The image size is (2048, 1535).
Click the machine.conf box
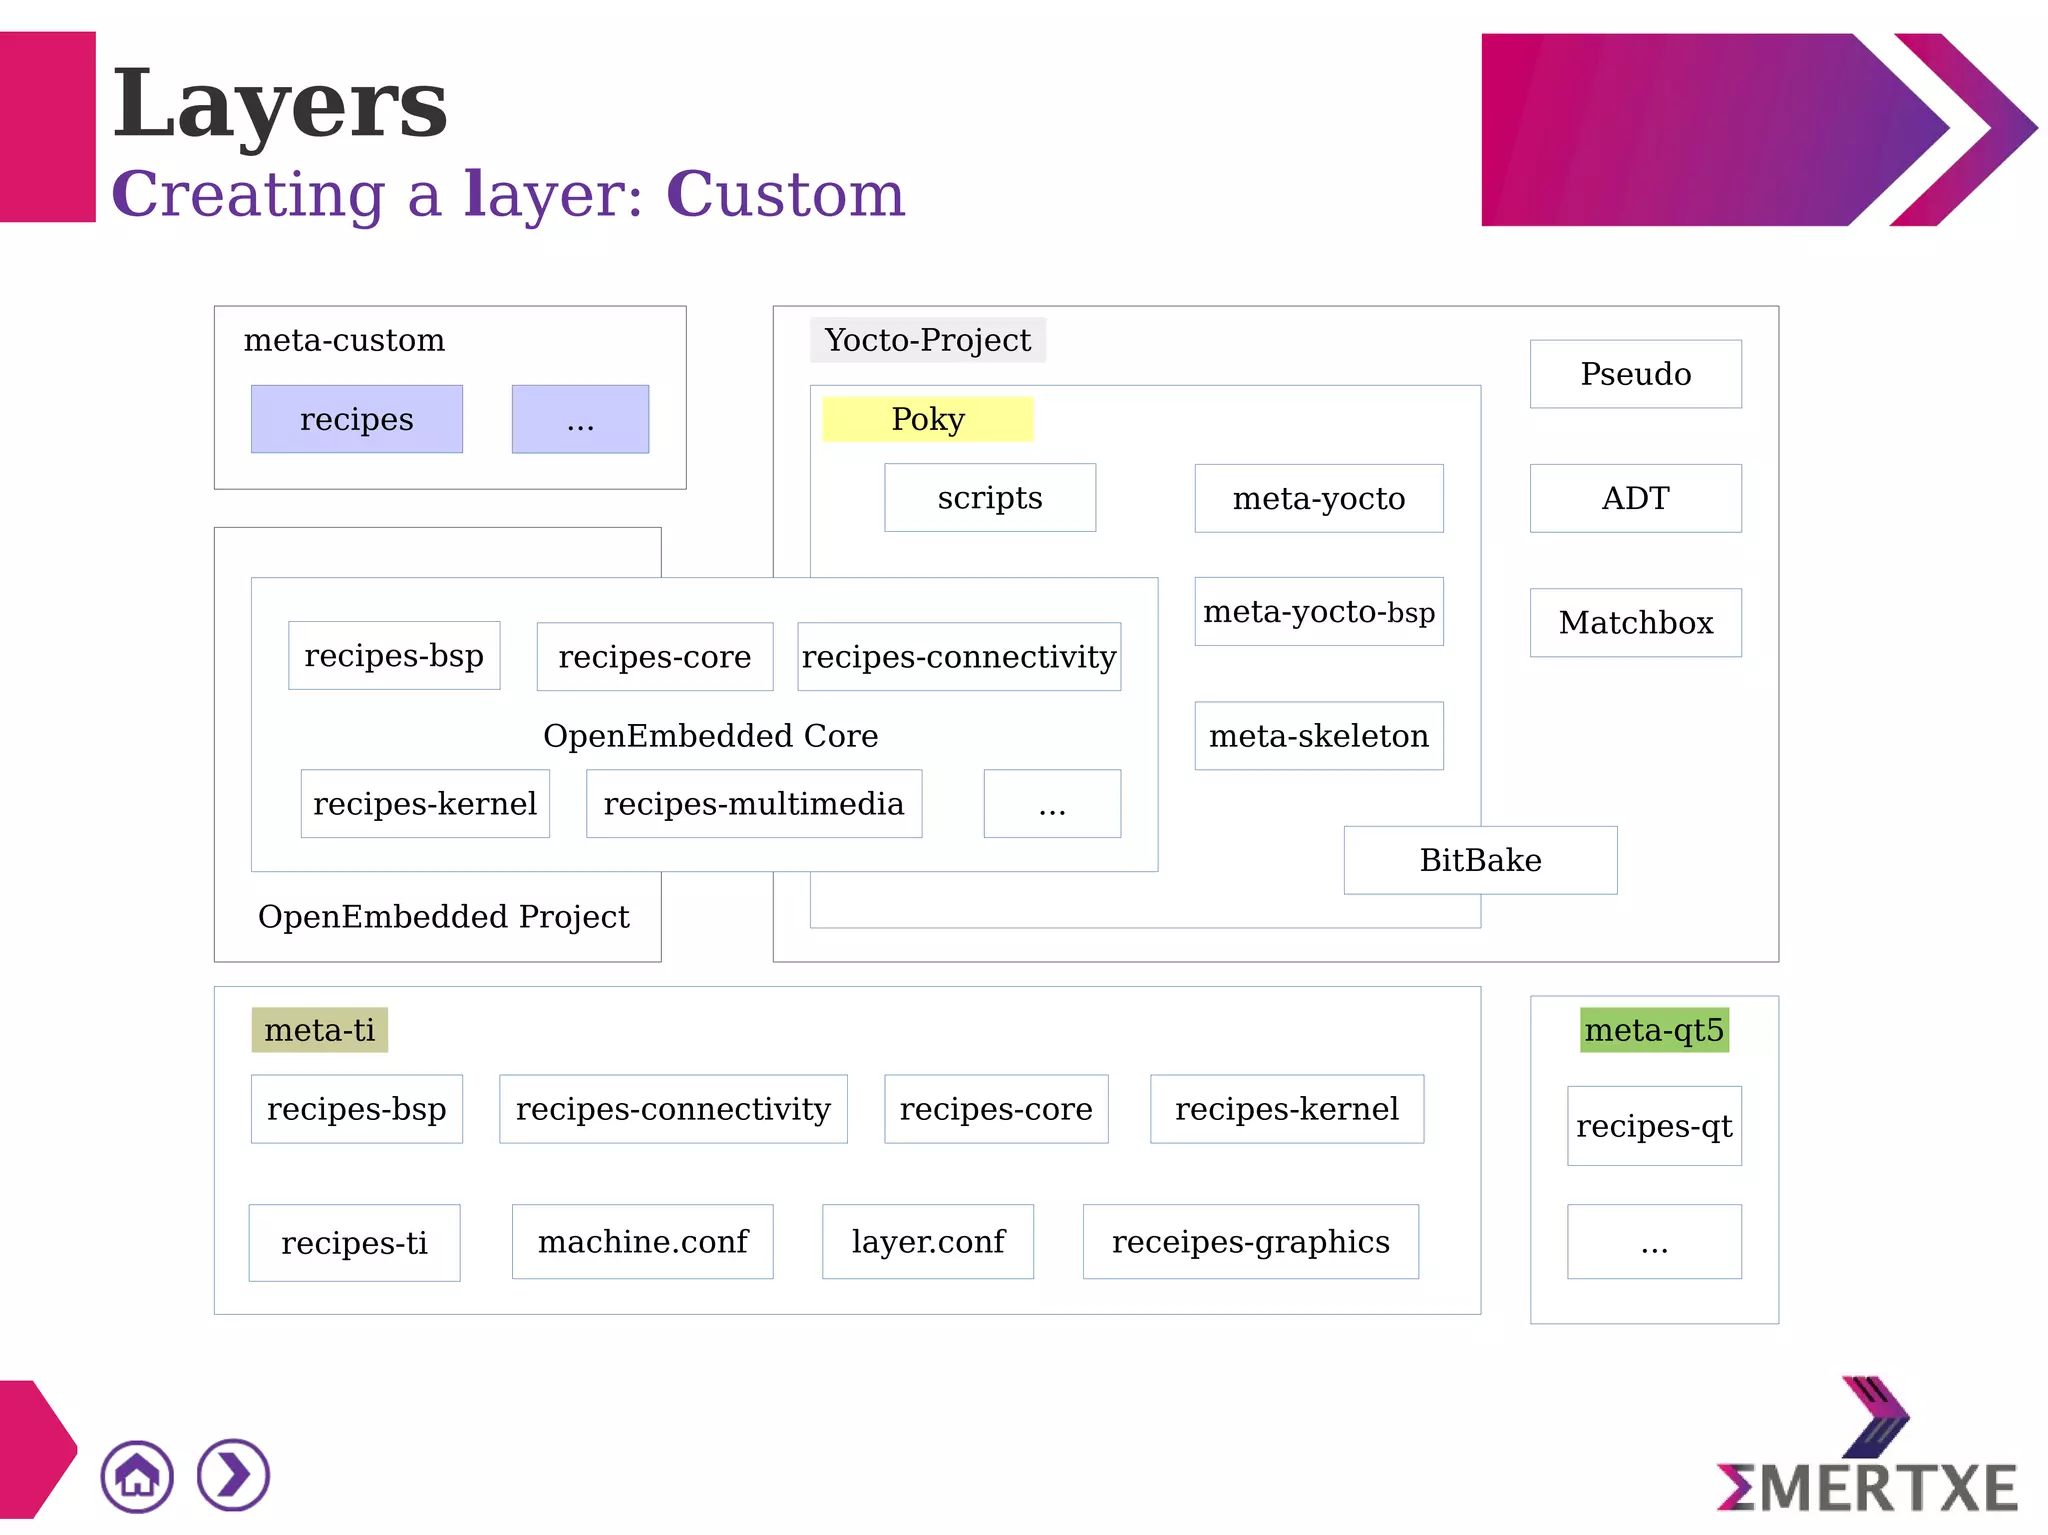coord(642,1241)
